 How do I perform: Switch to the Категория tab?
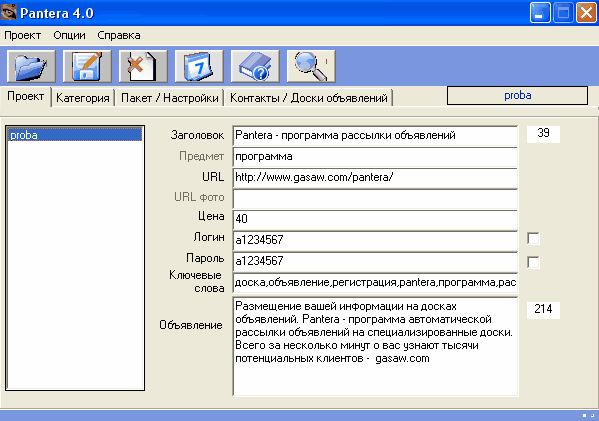83,98
